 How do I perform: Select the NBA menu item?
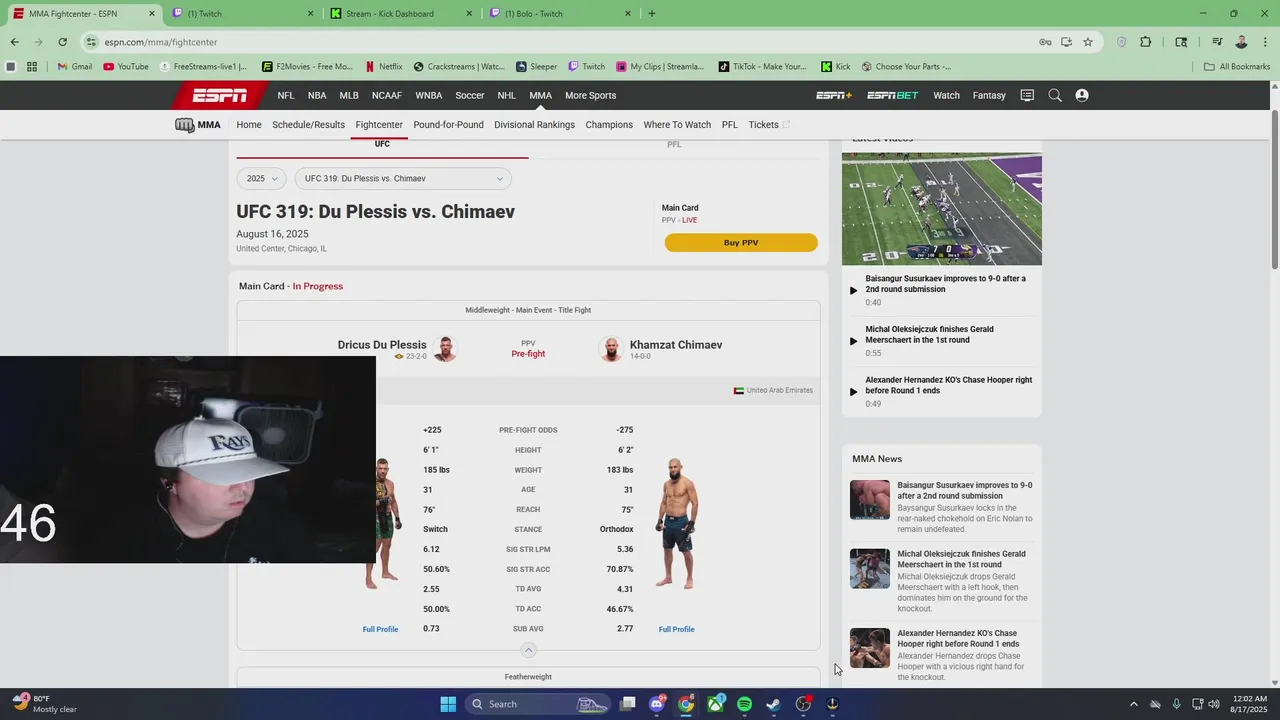pos(317,95)
